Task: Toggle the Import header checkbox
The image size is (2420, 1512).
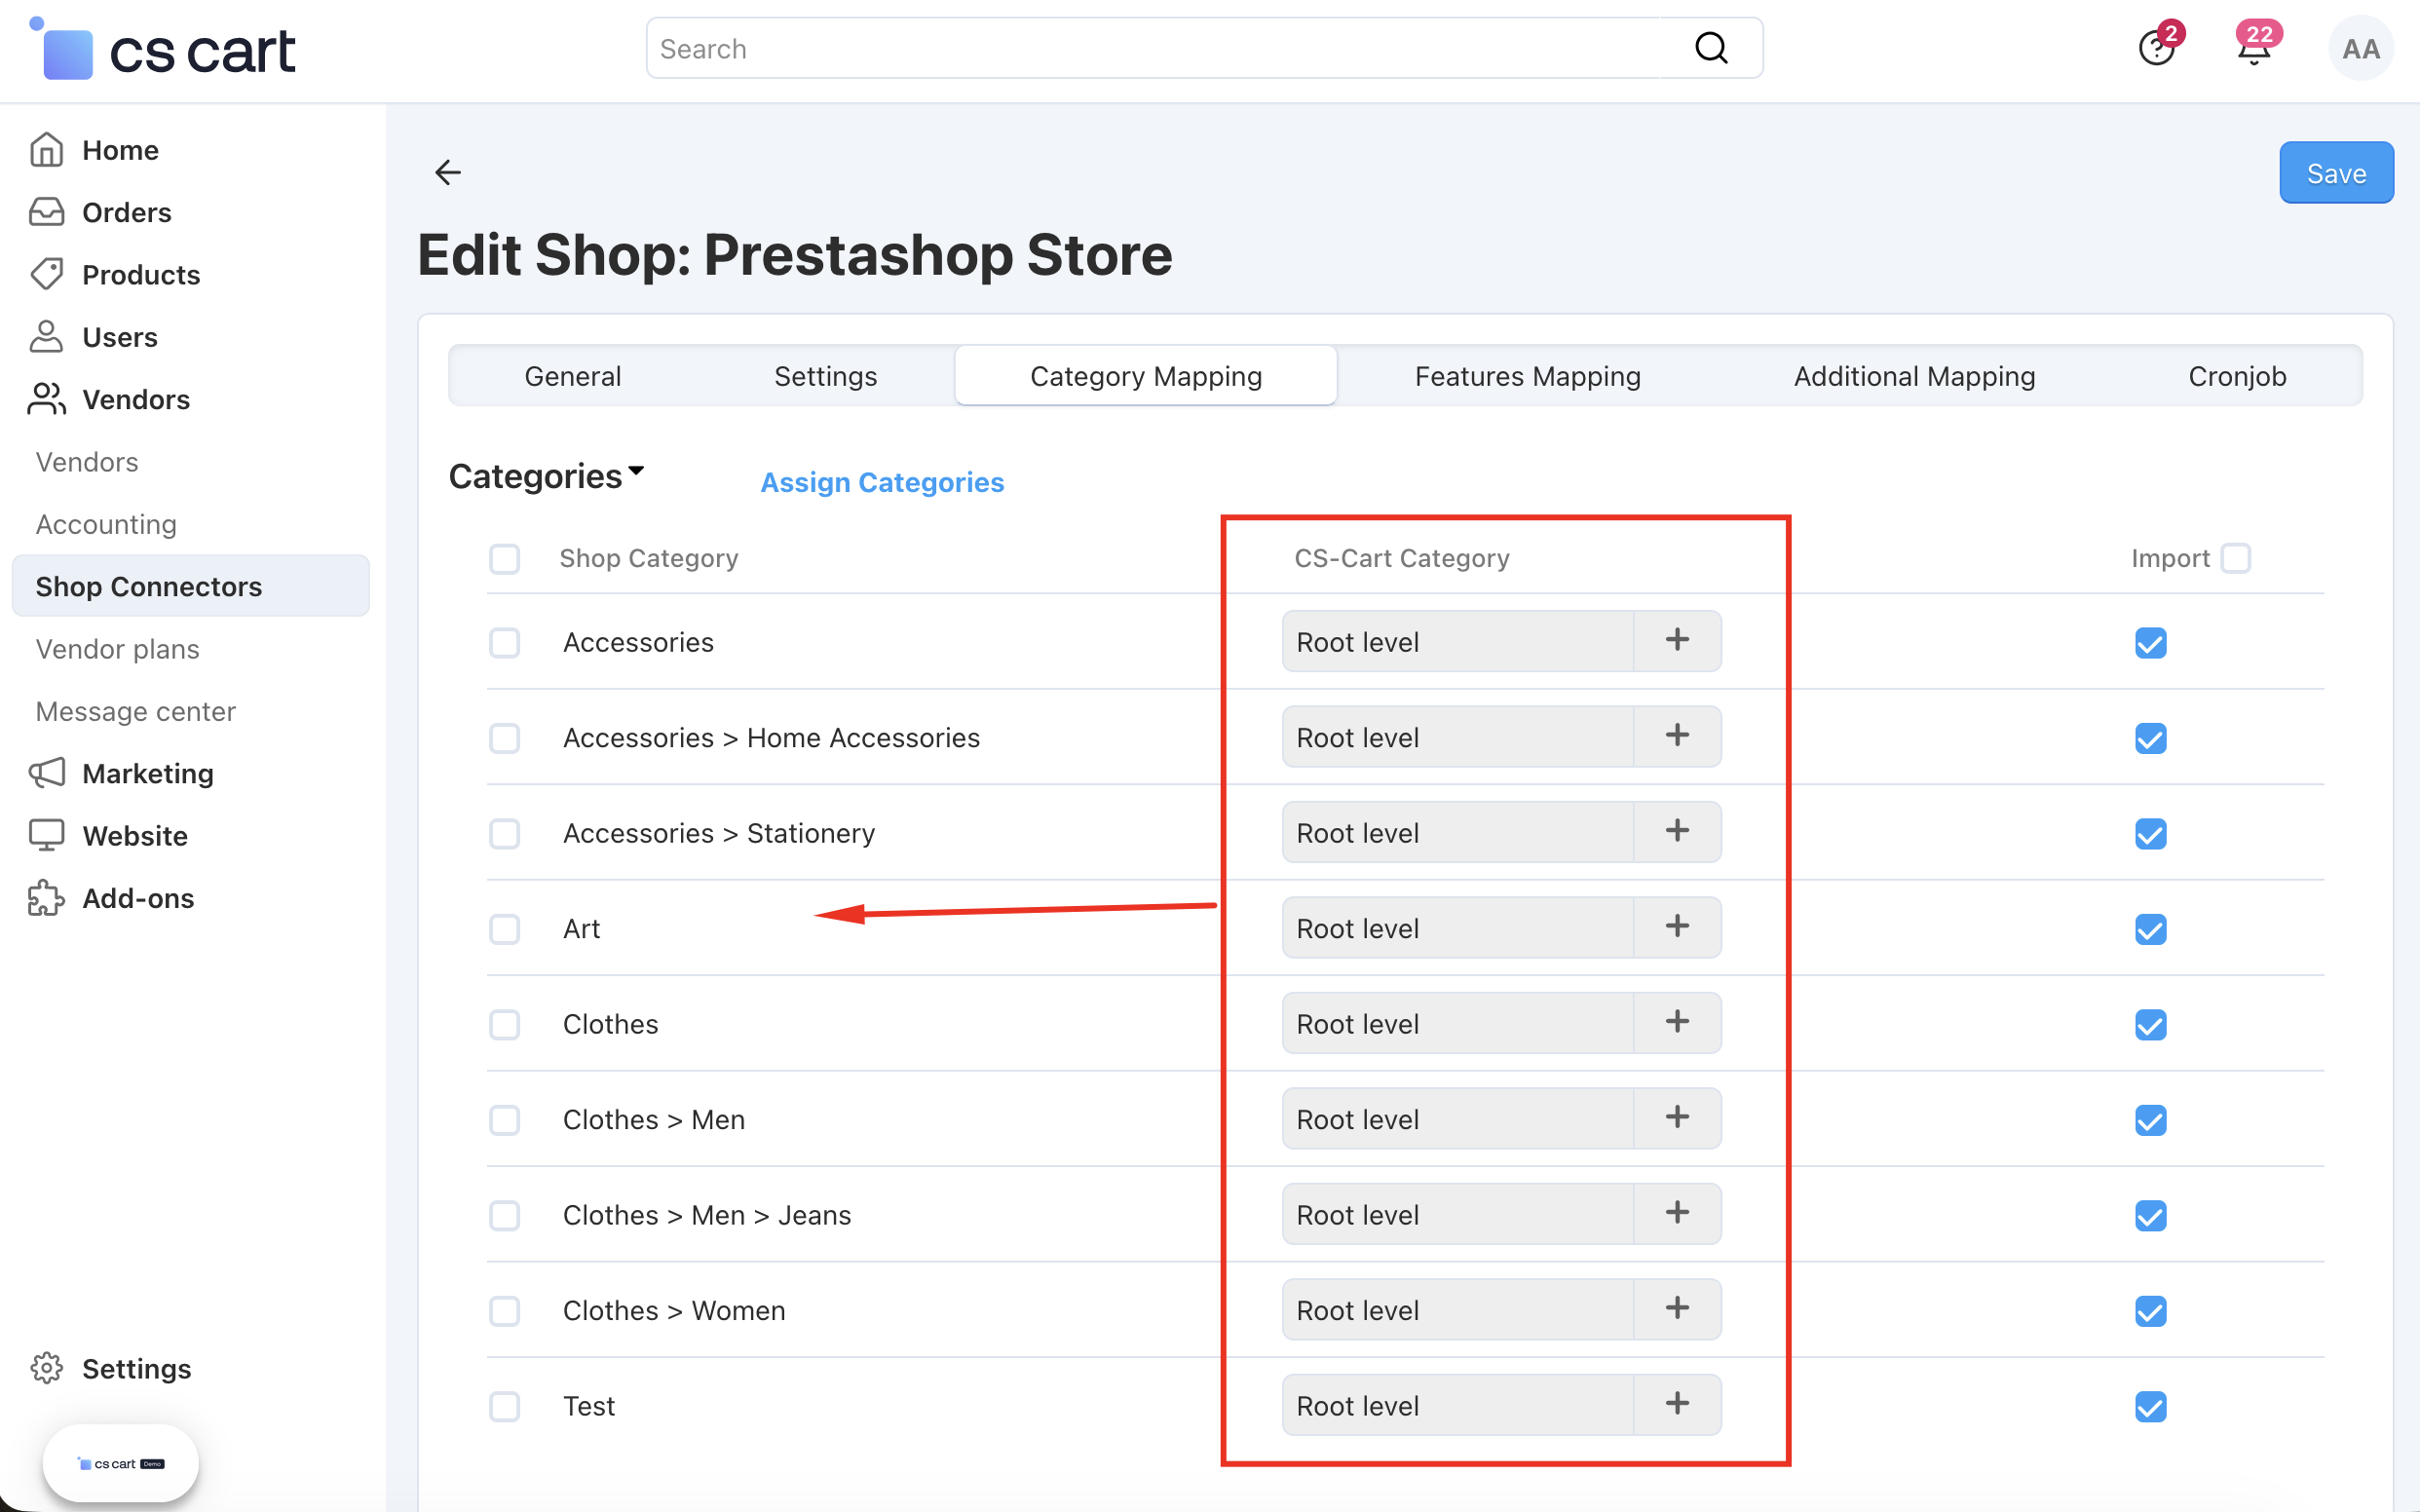Action: (2235, 558)
